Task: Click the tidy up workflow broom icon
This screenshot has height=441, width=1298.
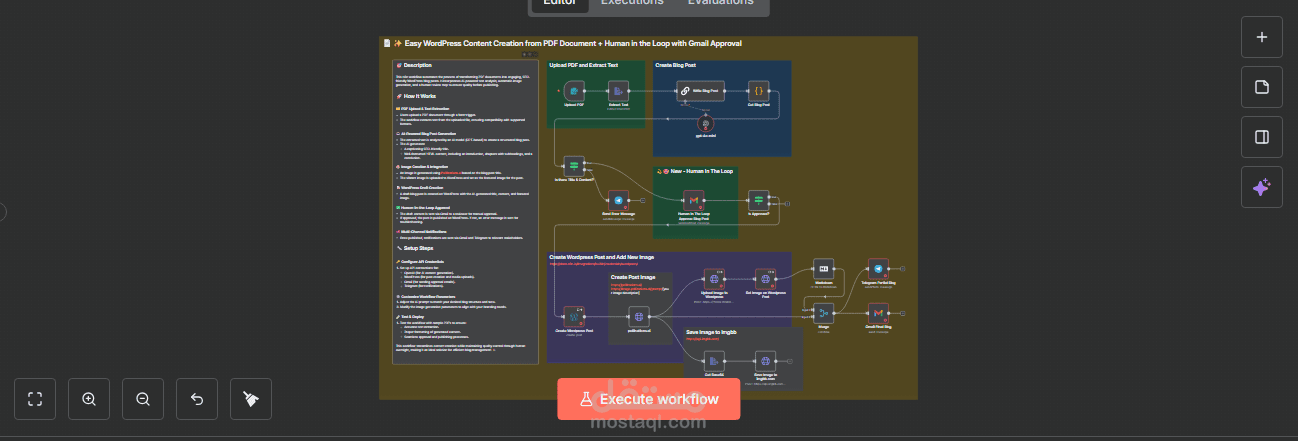Action: (x=251, y=399)
